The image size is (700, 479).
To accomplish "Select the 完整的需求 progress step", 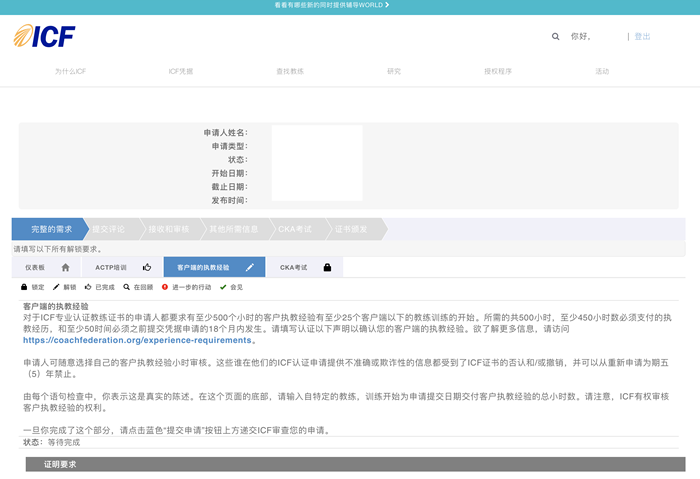I will [x=50, y=229].
